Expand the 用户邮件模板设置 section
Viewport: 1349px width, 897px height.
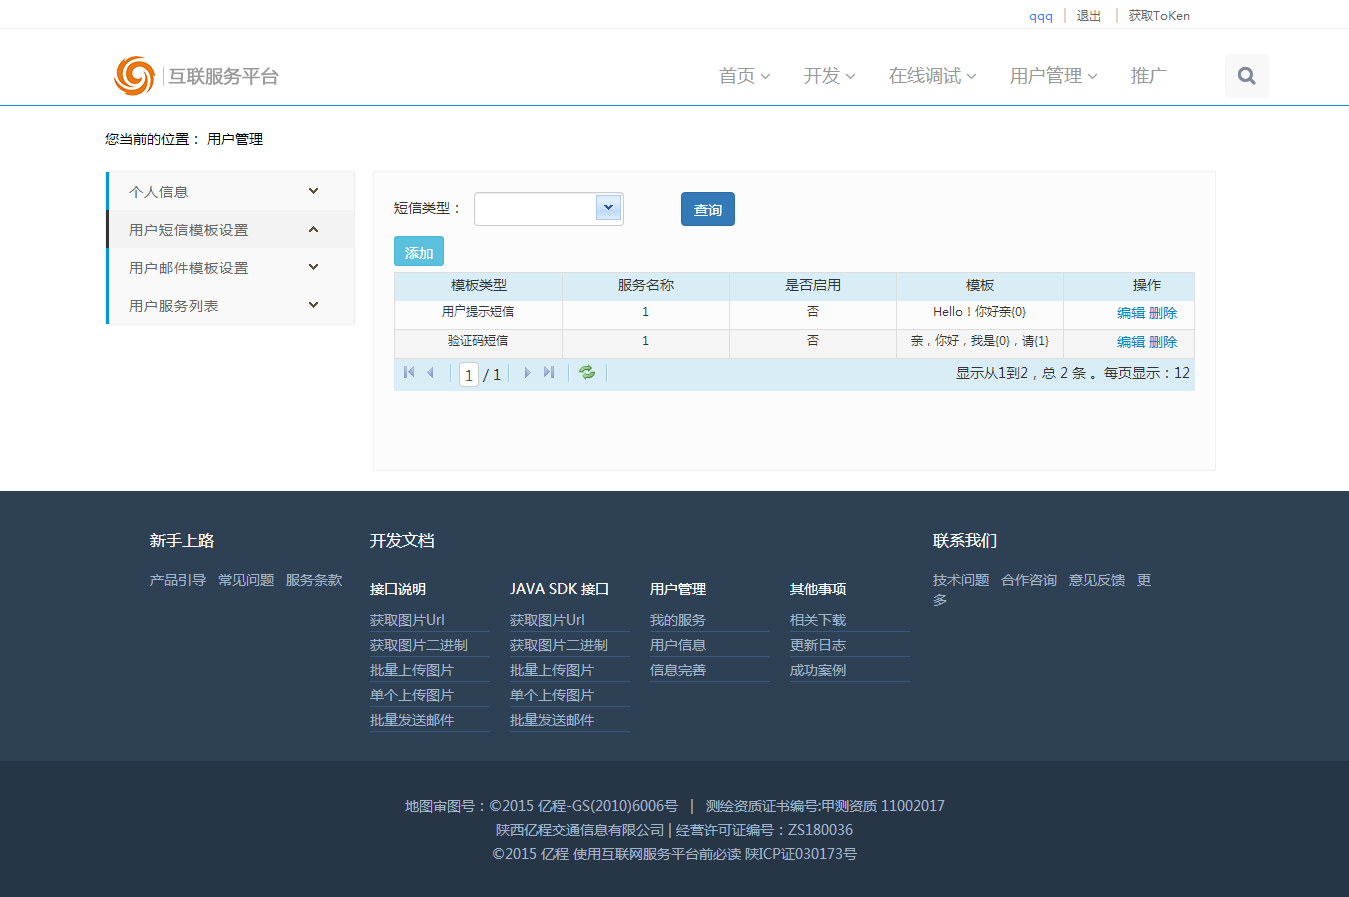(313, 267)
